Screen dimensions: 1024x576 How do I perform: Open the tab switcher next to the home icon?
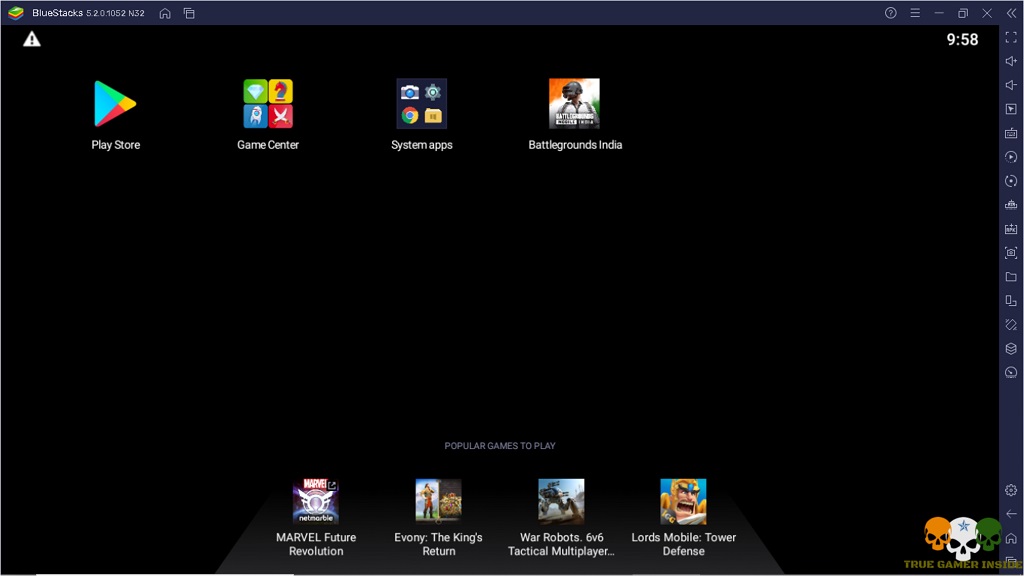tap(189, 14)
